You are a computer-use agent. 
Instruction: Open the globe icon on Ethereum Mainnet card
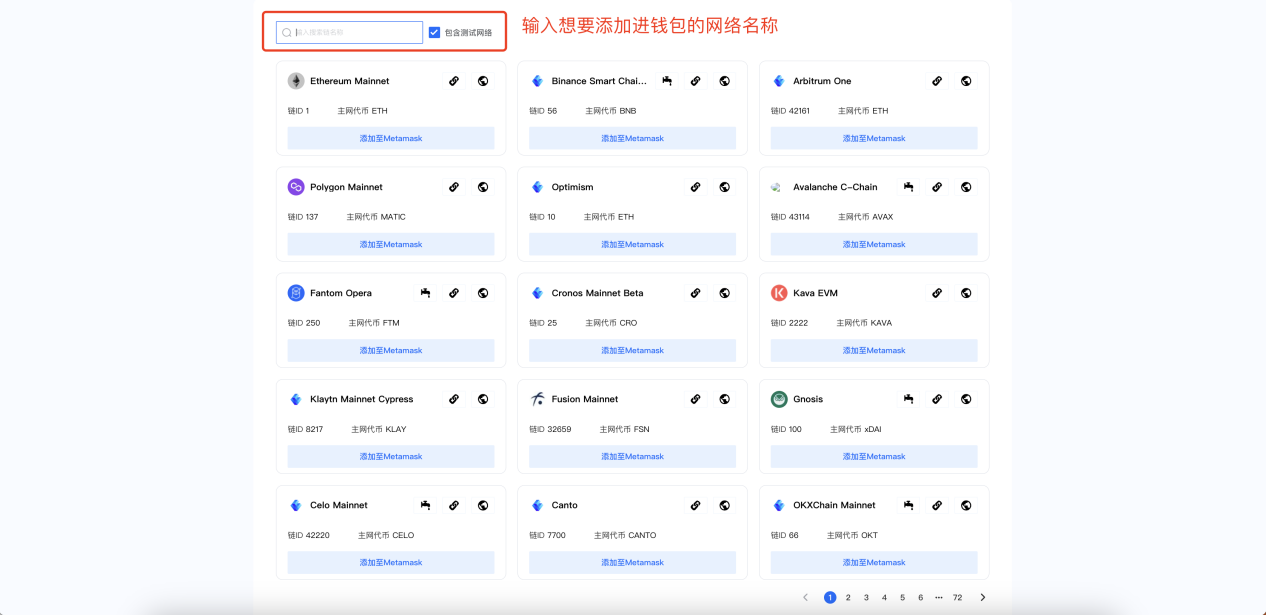483,81
